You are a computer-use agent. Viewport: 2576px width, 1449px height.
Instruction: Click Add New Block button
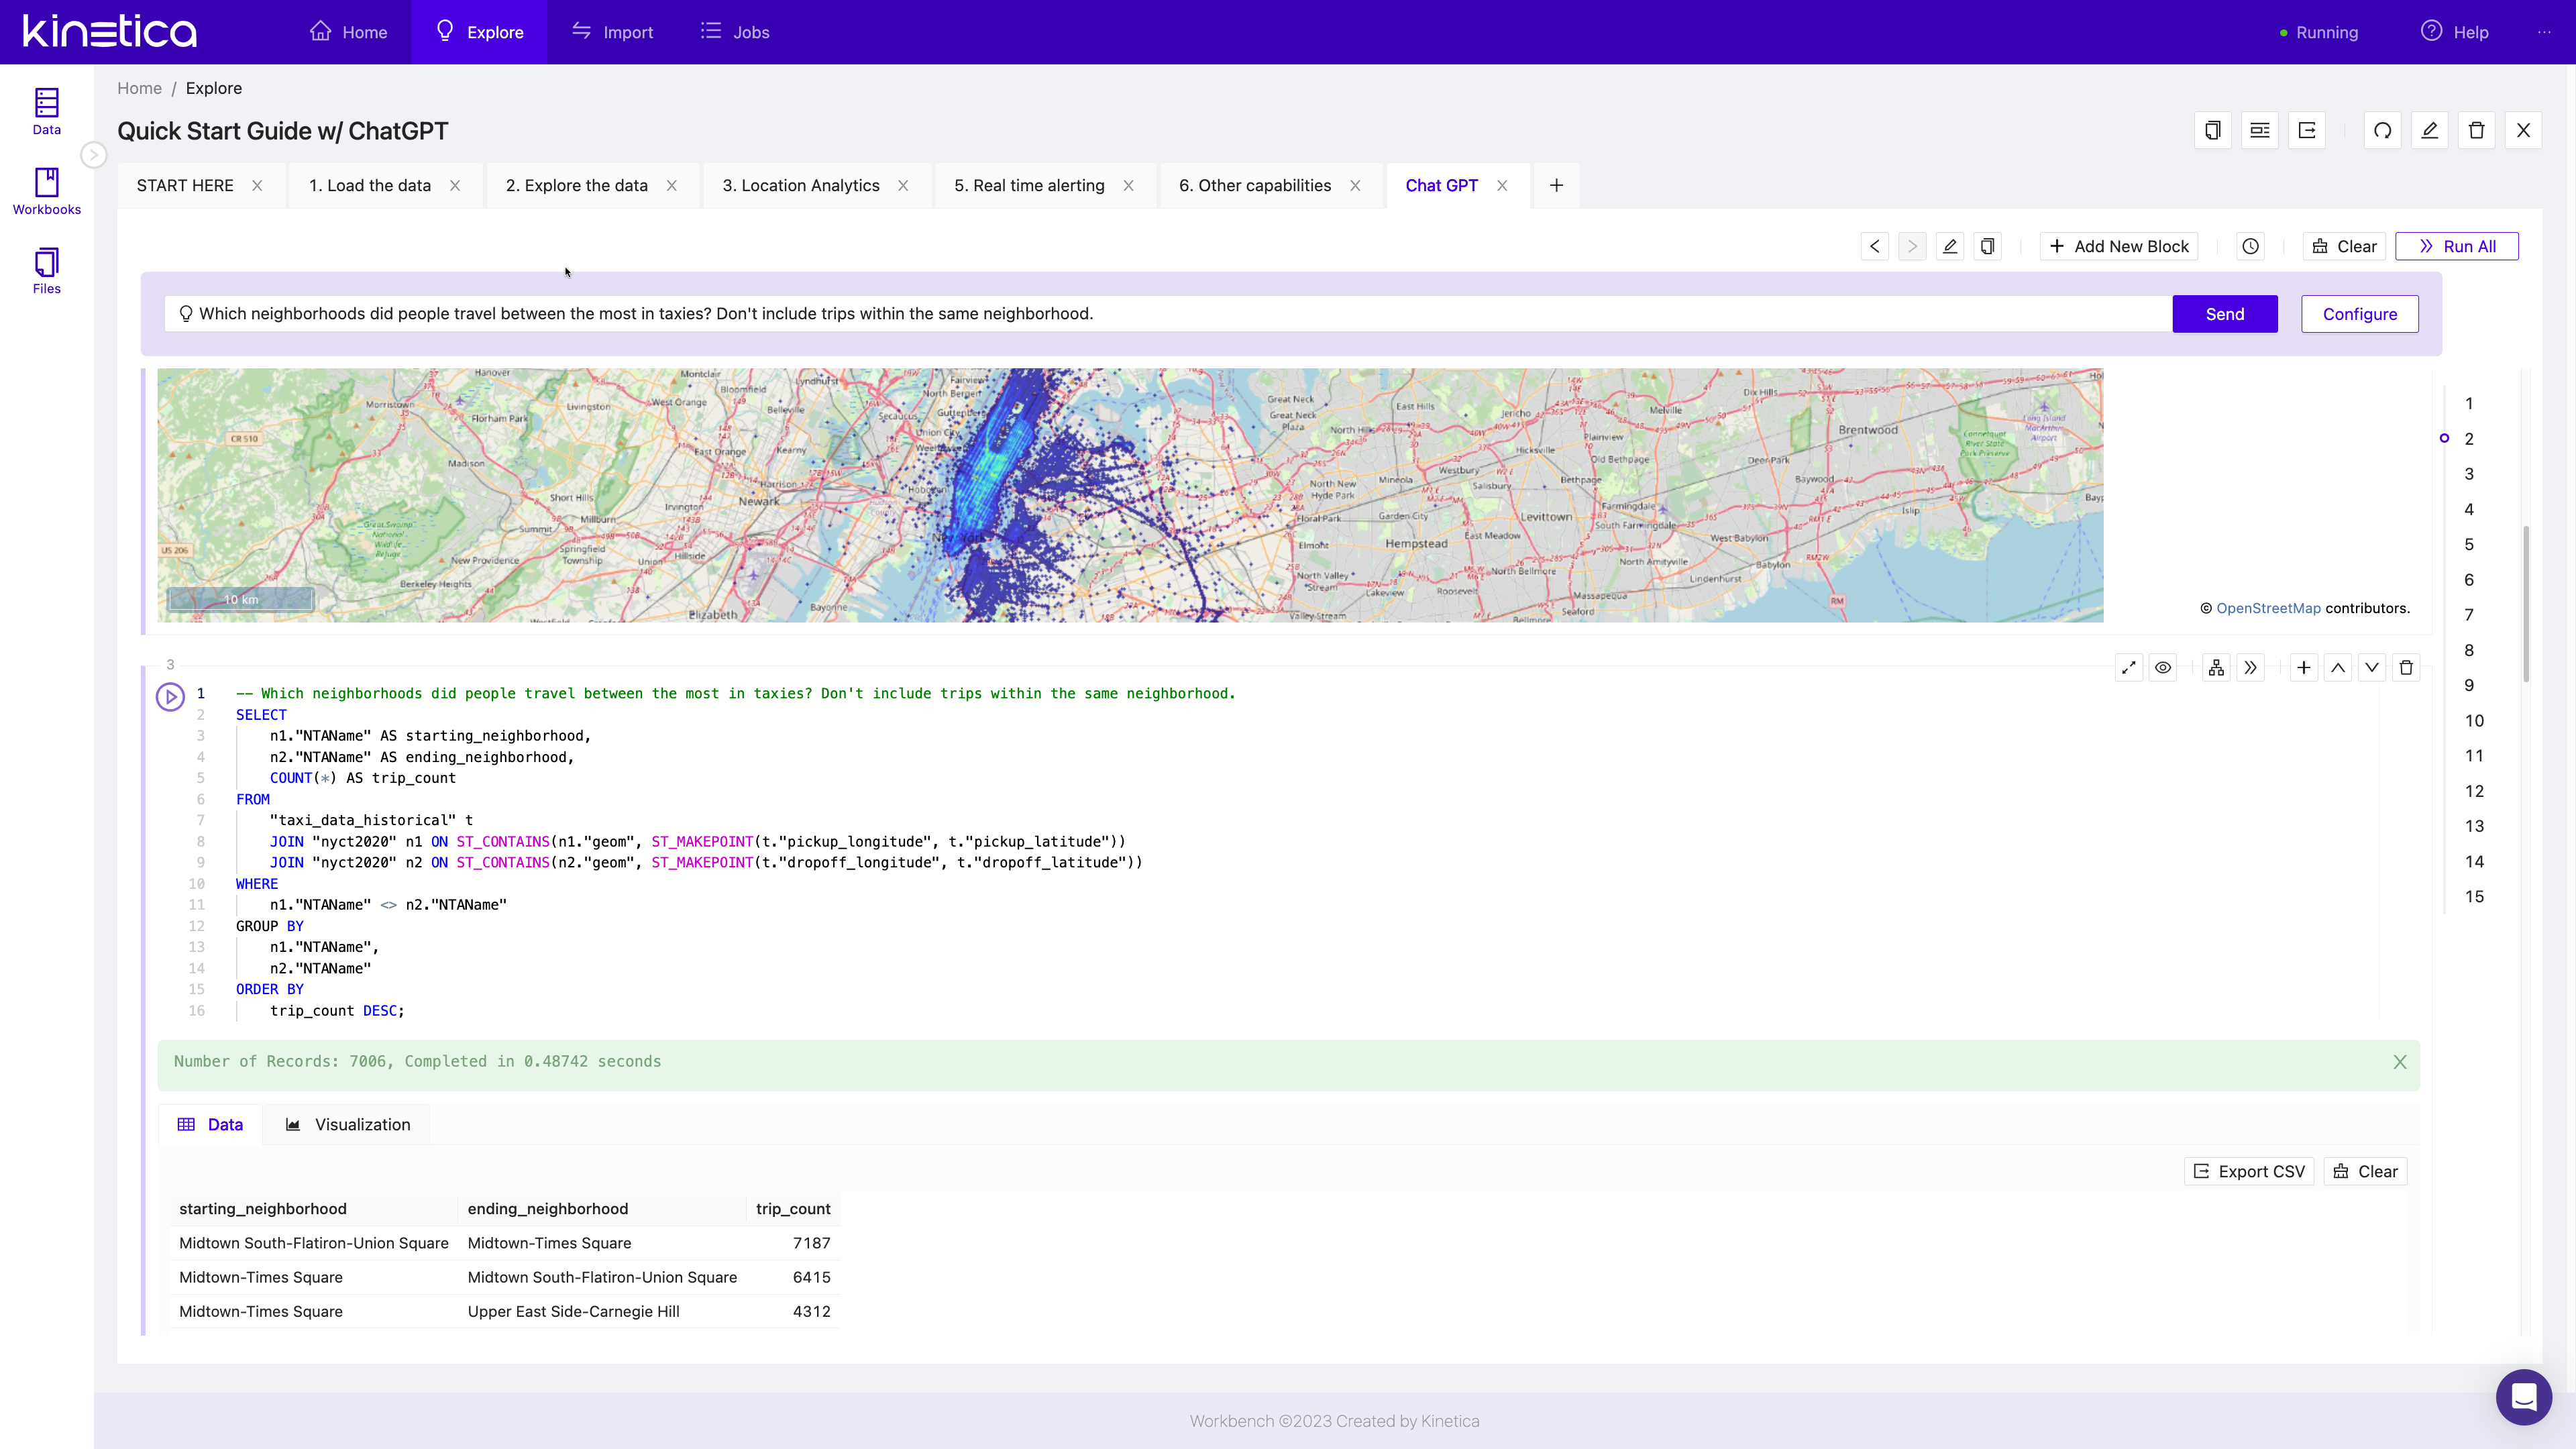click(2119, 246)
